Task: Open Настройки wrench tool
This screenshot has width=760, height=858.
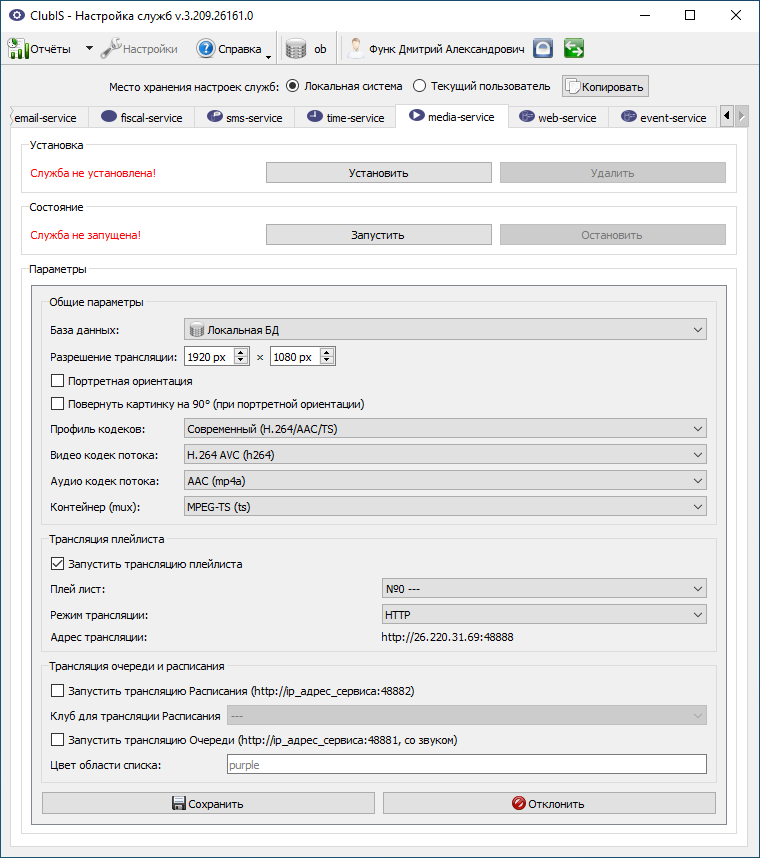Action: (x=111, y=49)
